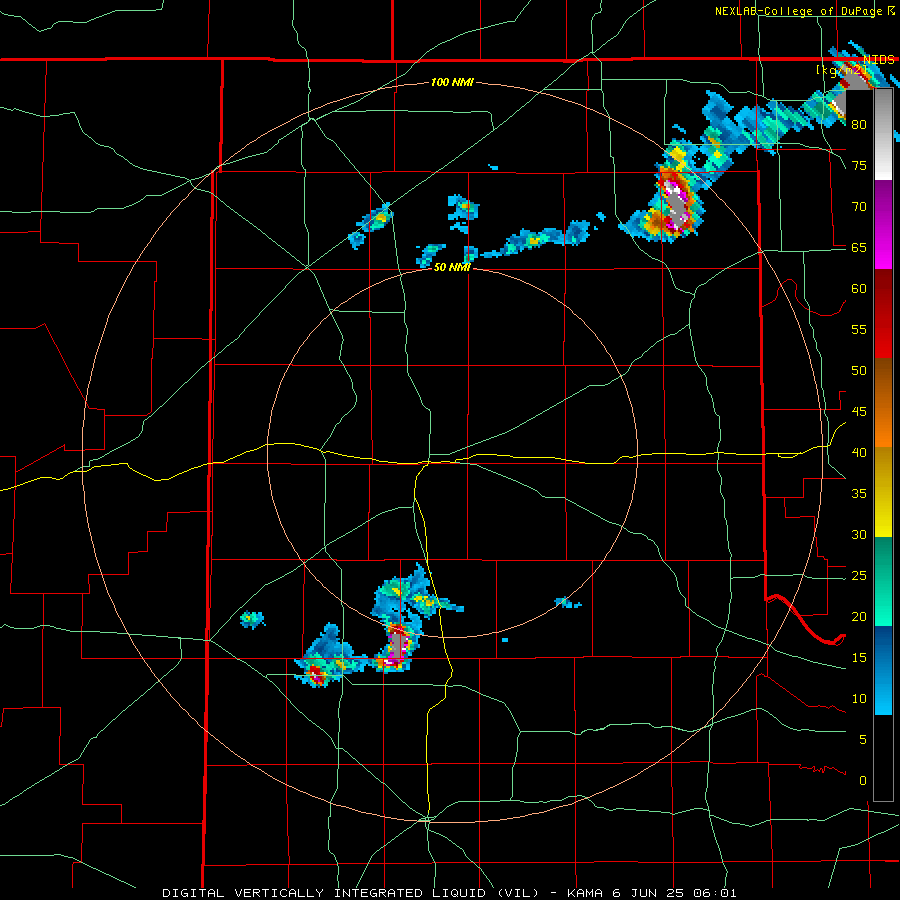The width and height of the screenshot is (900, 900).
Task: Click the "NIDS" label above the color scale
Action: (879, 60)
